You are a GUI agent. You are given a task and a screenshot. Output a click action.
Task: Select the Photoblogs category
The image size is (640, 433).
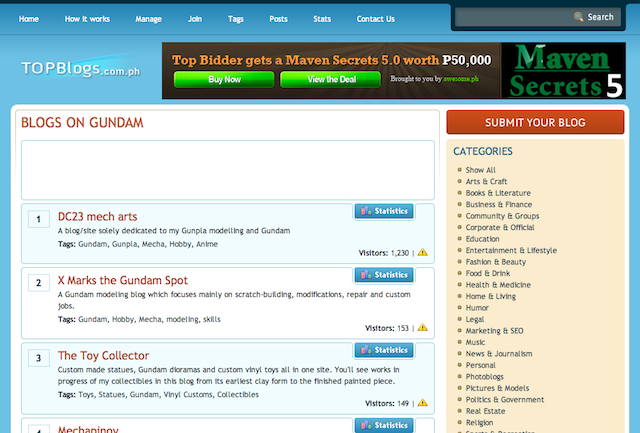click(484, 377)
